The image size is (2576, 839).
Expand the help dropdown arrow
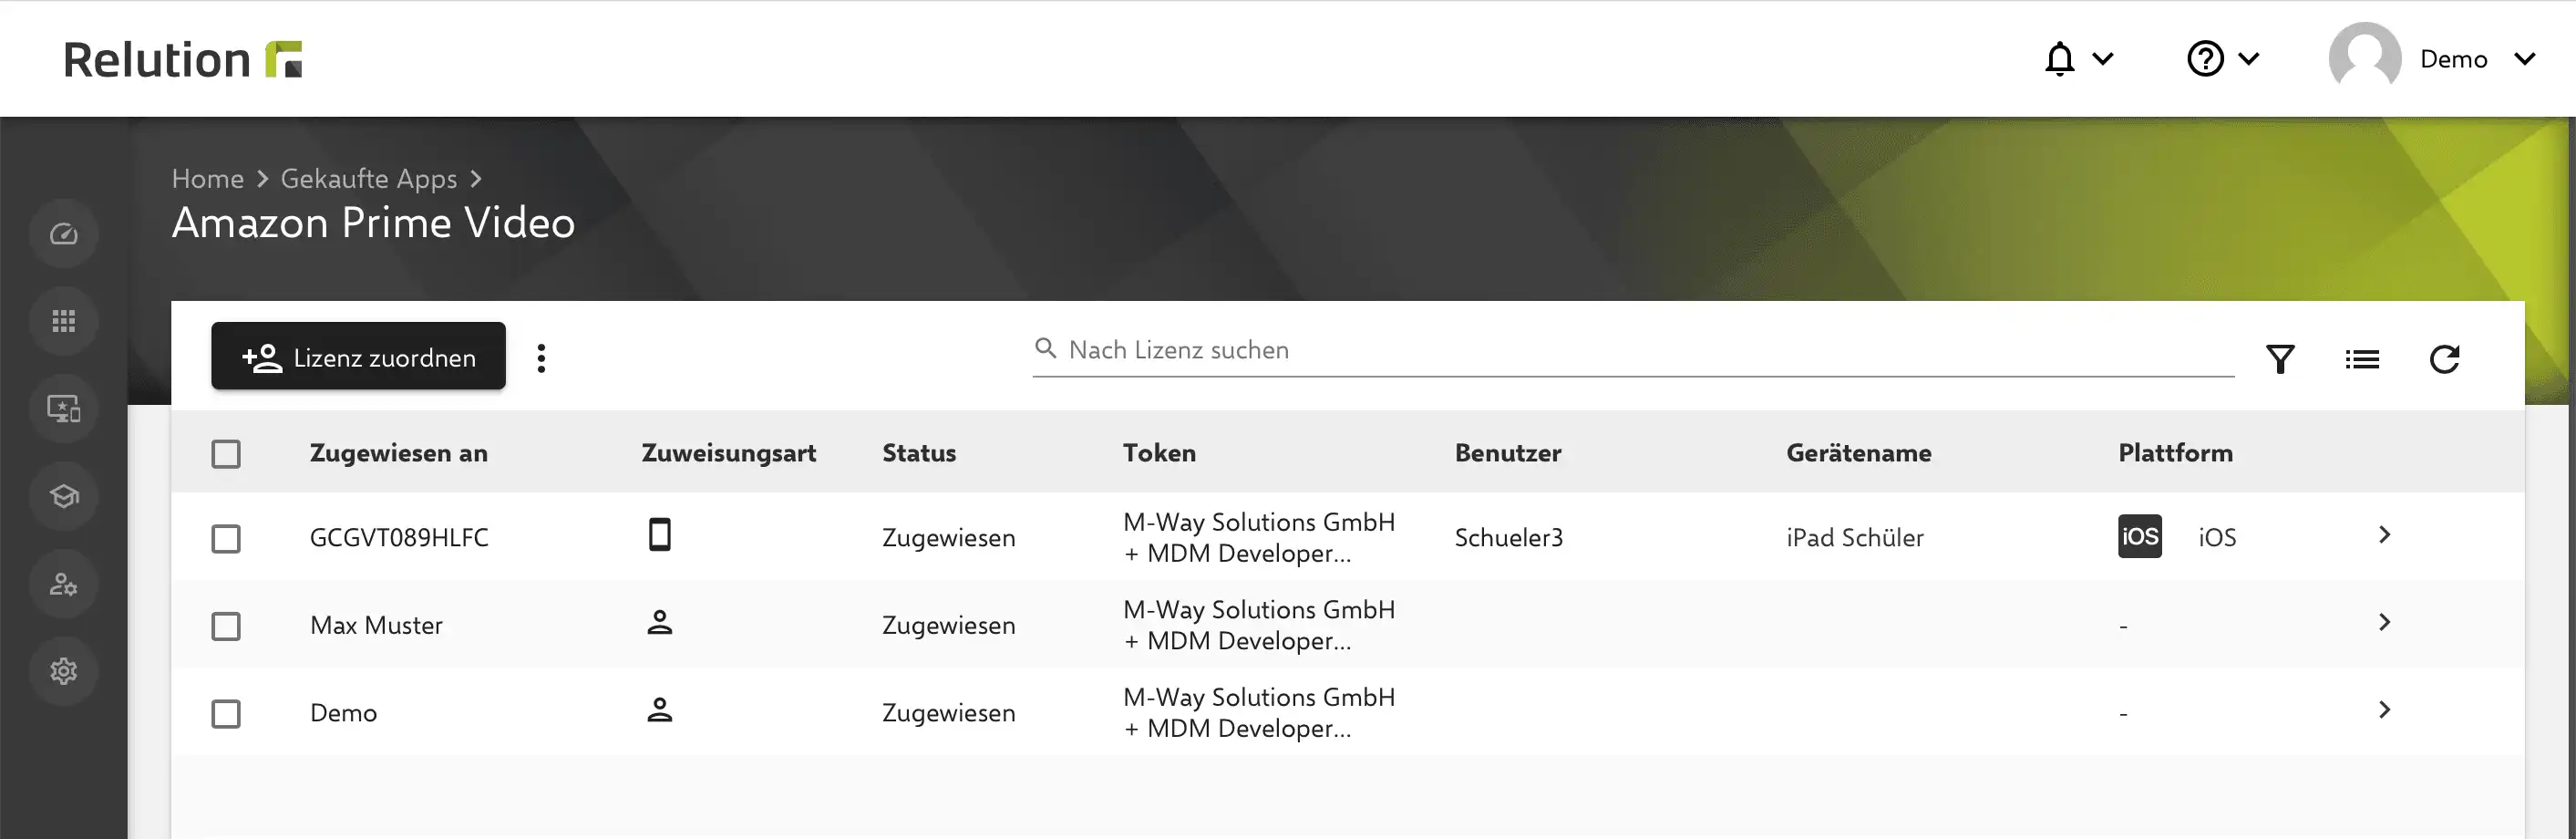2249,59
